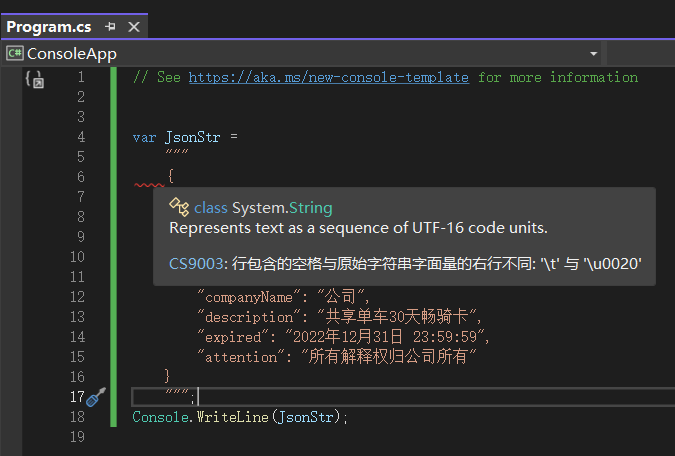Open the CS9003 error code link

(x=196, y=264)
